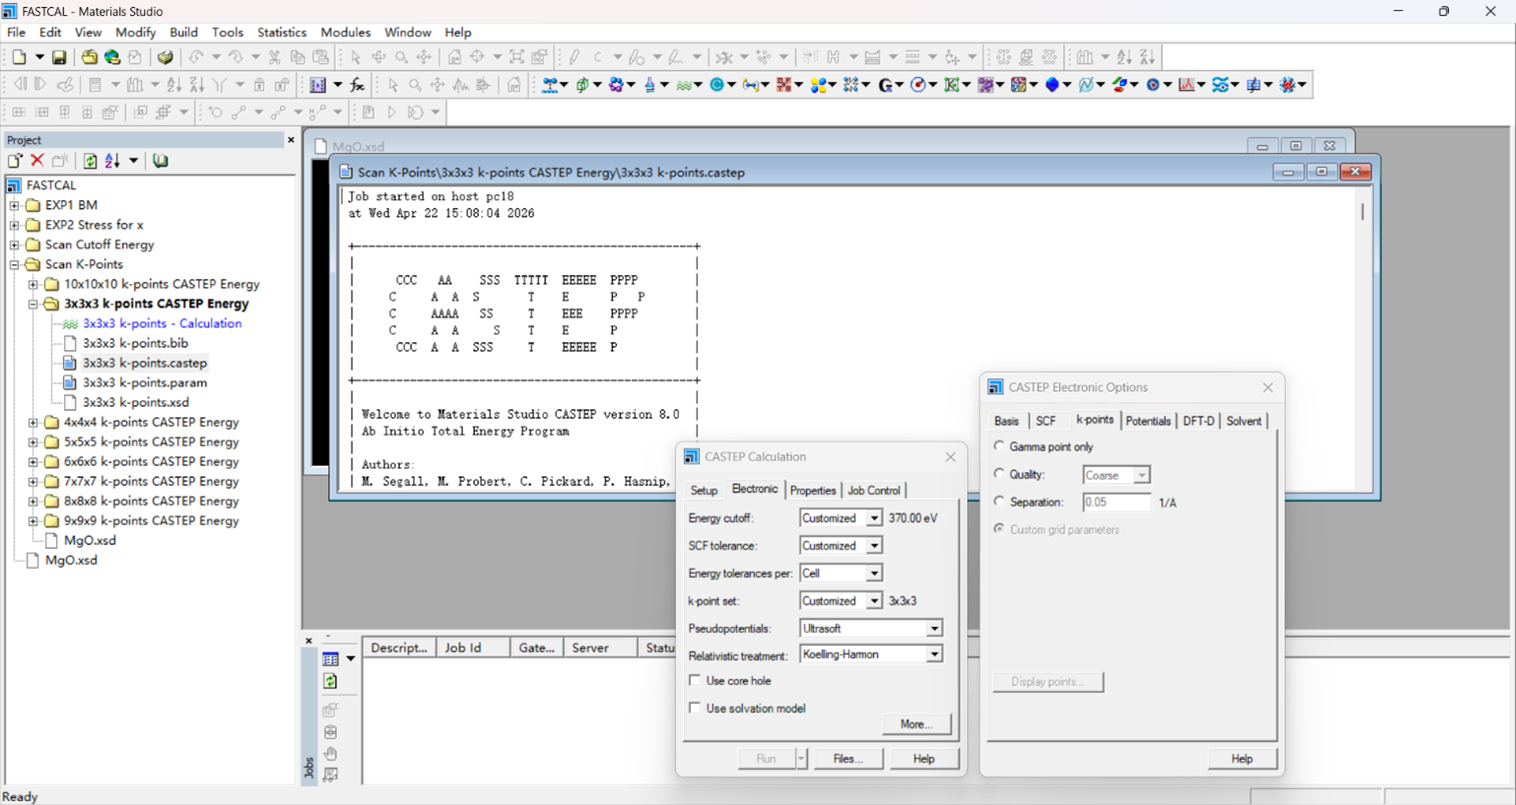The width and height of the screenshot is (1516, 805).
Task: Click the New document icon in toolbar
Action: [x=19, y=58]
